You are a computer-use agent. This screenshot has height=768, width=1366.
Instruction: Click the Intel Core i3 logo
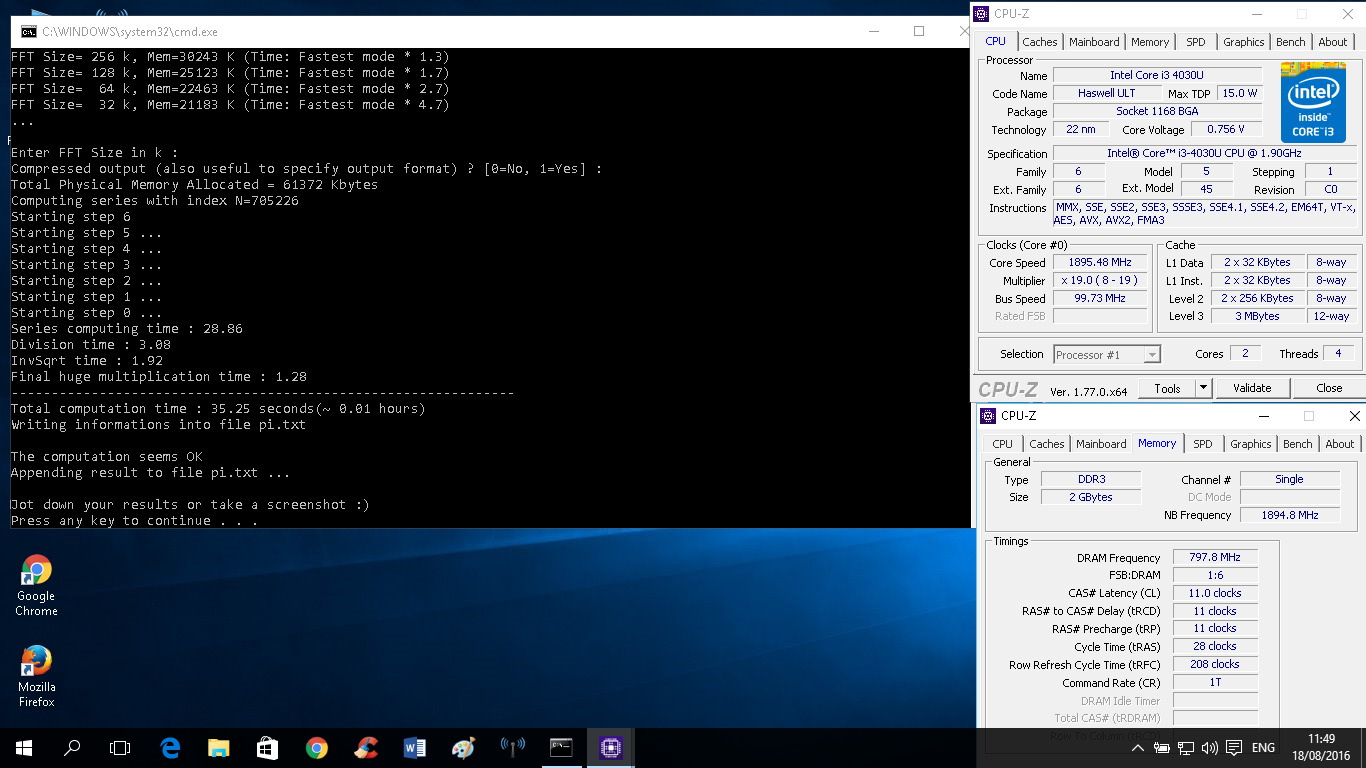point(1313,102)
